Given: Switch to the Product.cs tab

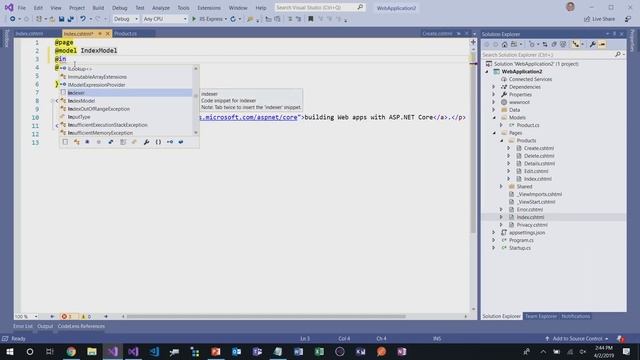Looking at the screenshot, I should coord(125,33).
